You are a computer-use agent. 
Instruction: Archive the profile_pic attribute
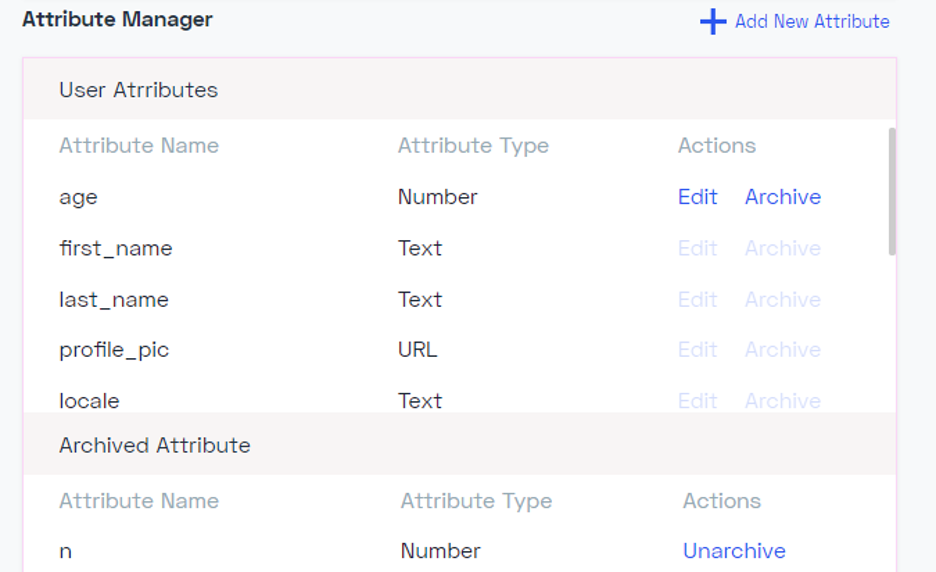click(x=783, y=350)
